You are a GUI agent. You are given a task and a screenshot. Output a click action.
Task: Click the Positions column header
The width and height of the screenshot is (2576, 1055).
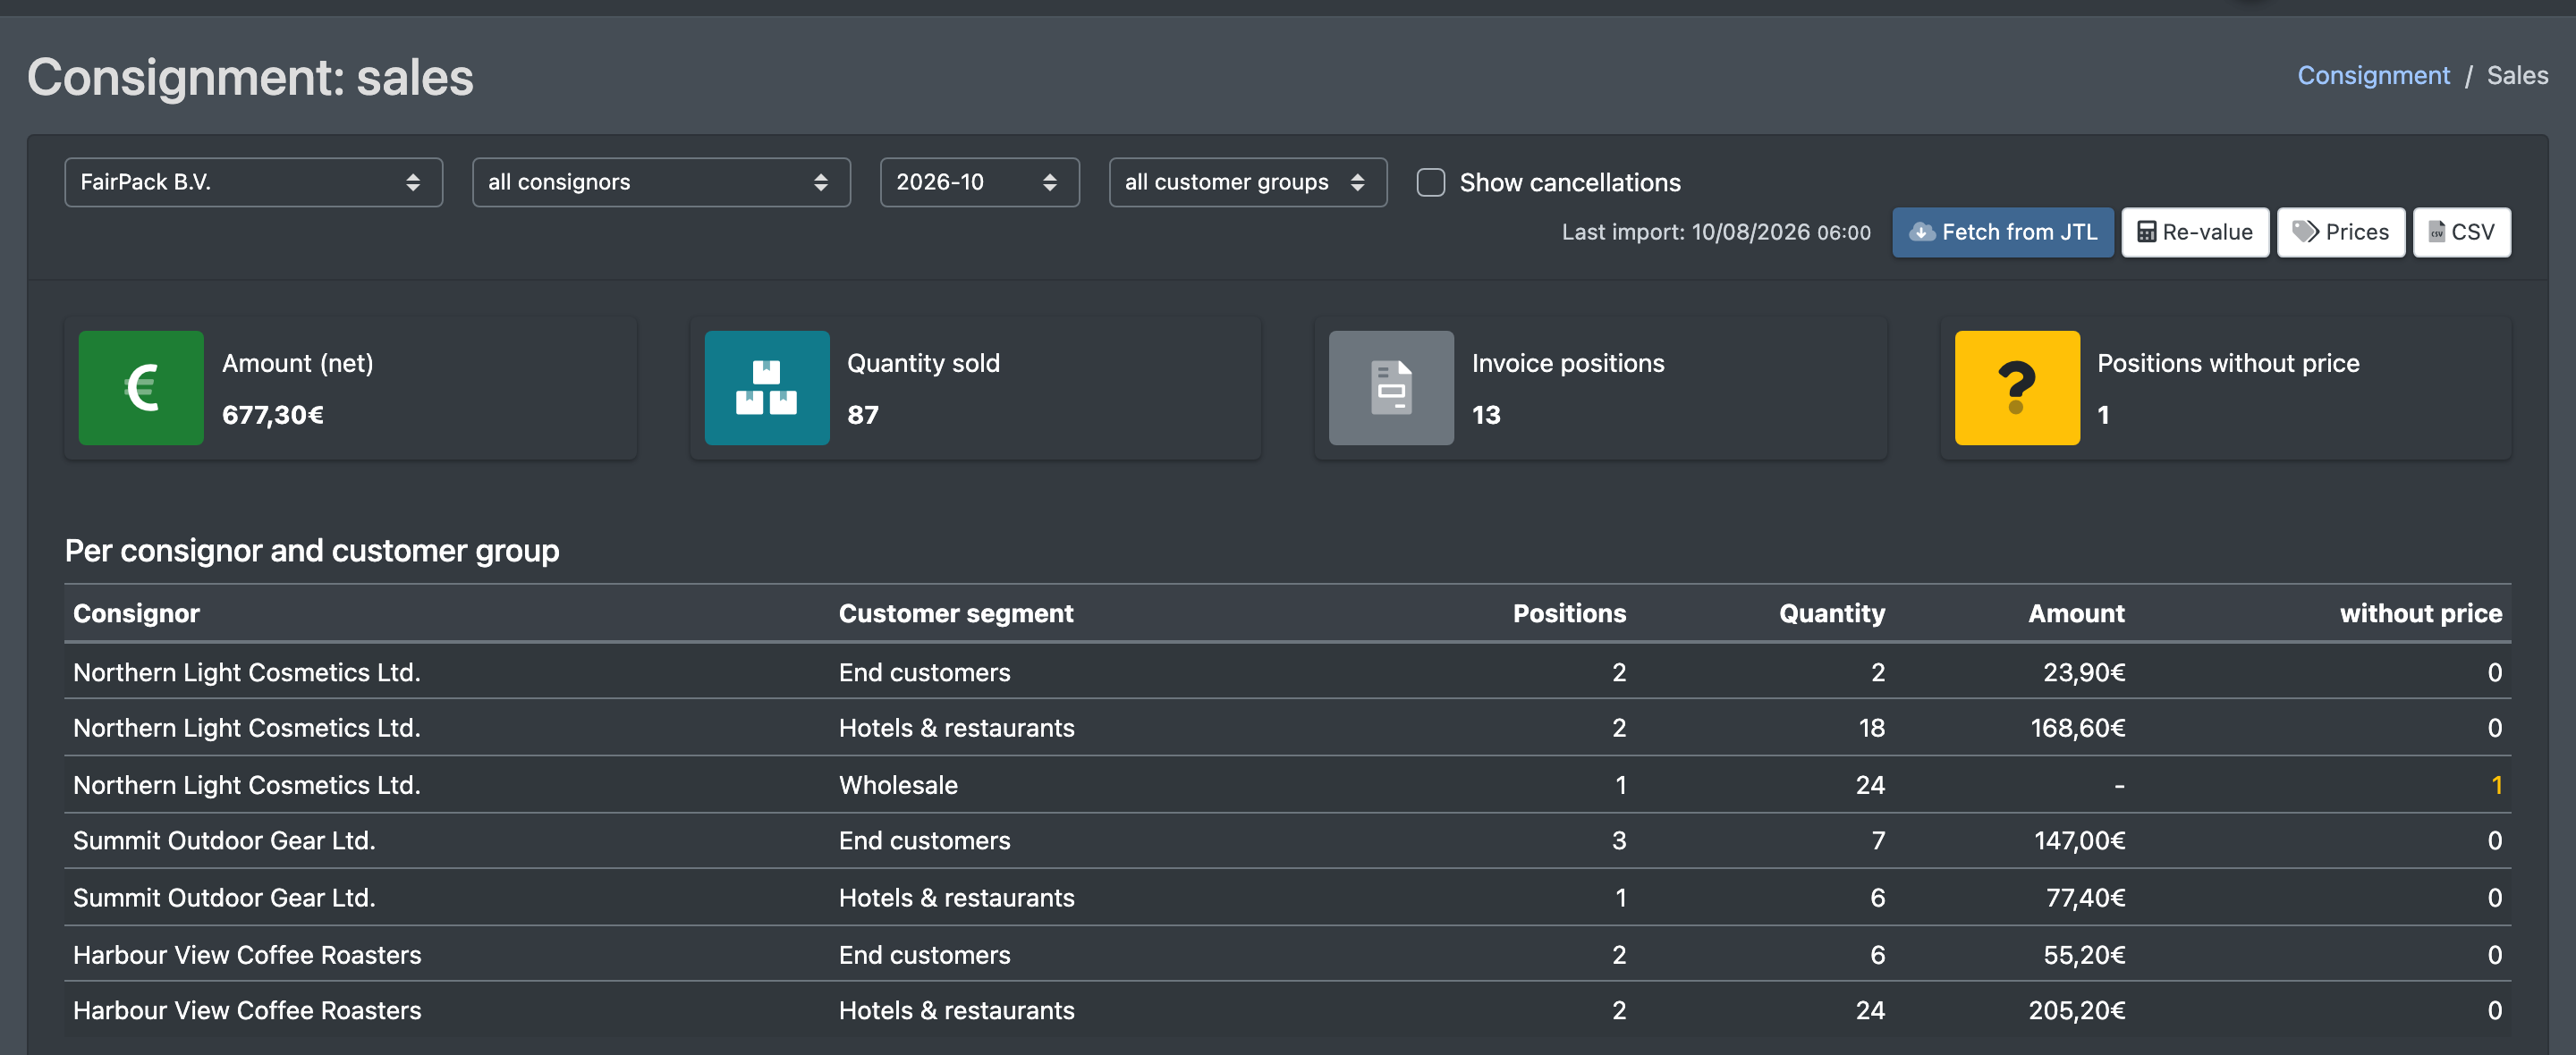tap(1569, 613)
